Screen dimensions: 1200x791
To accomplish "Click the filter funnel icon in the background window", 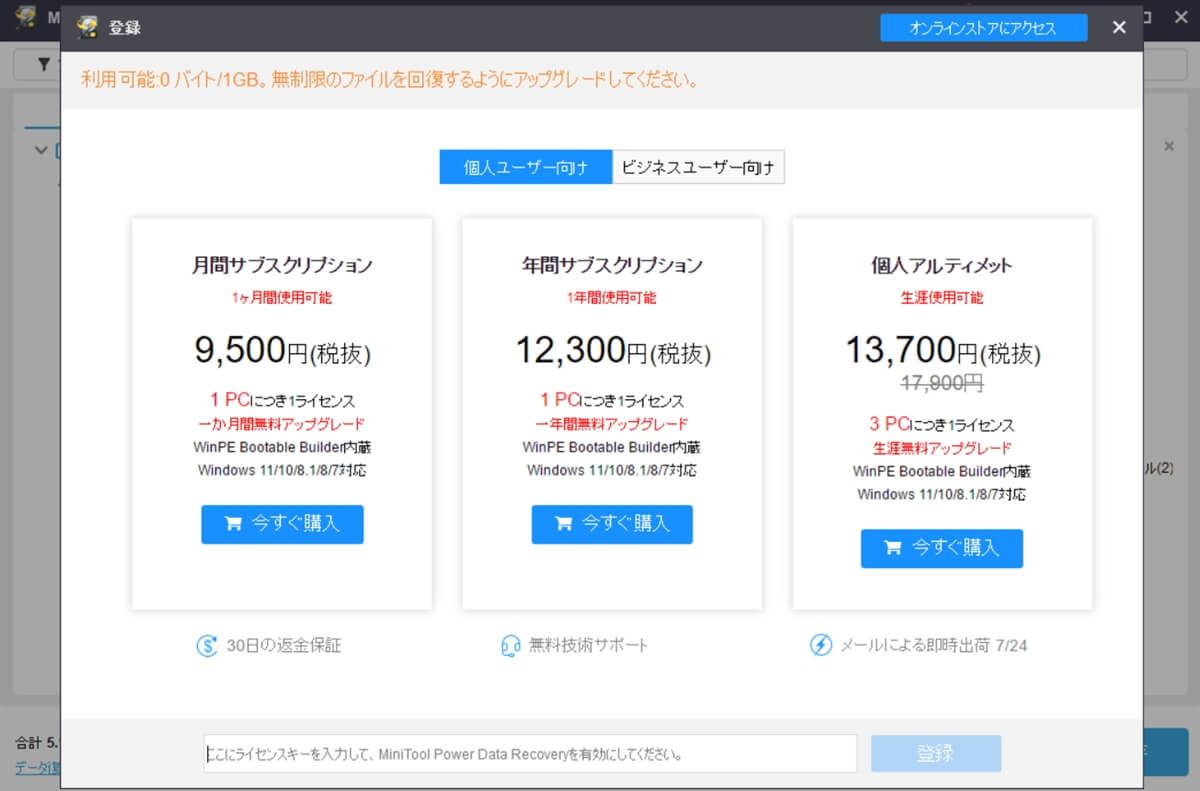I will tap(44, 65).
